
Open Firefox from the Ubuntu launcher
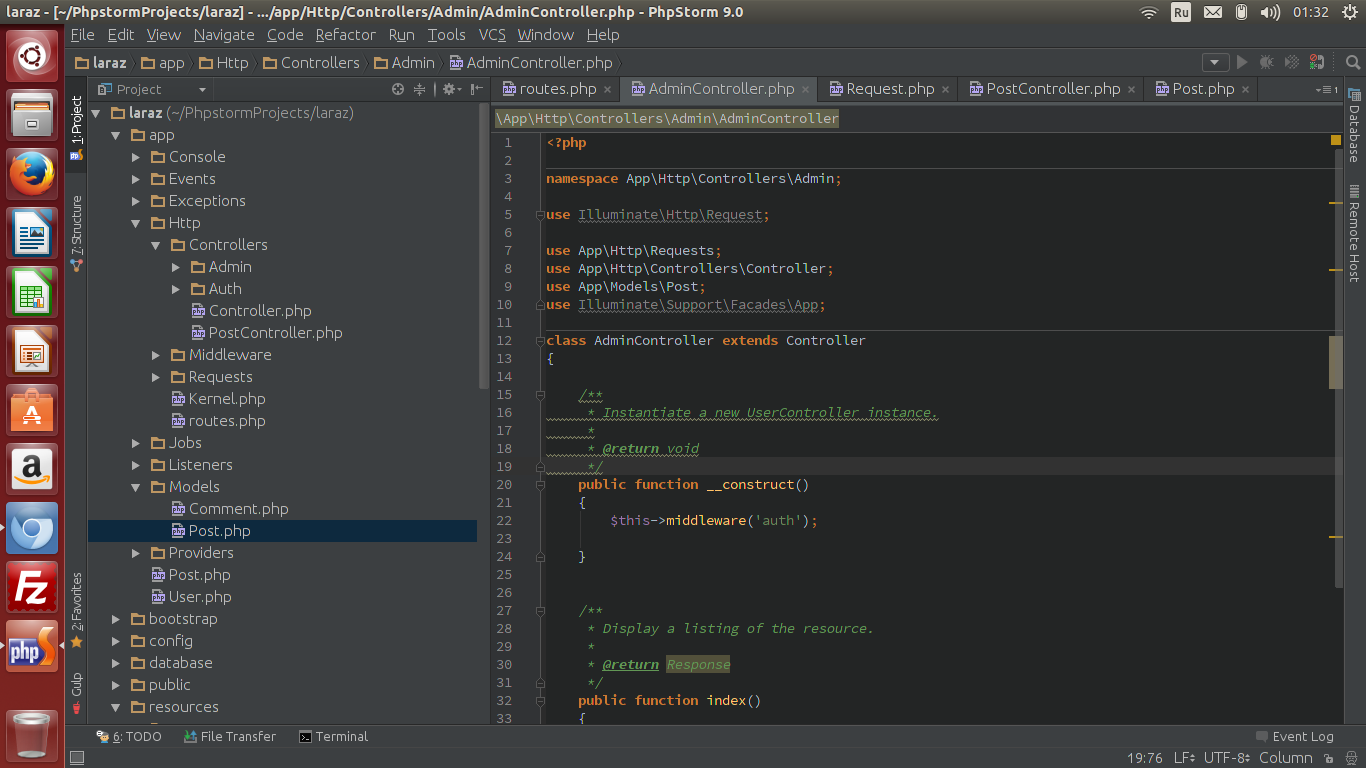(x=32, y=174)
